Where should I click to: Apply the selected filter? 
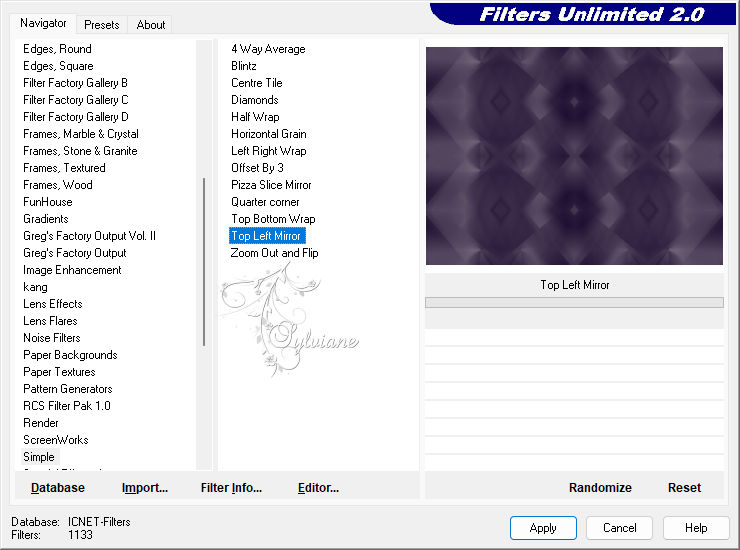click(543, 528)
